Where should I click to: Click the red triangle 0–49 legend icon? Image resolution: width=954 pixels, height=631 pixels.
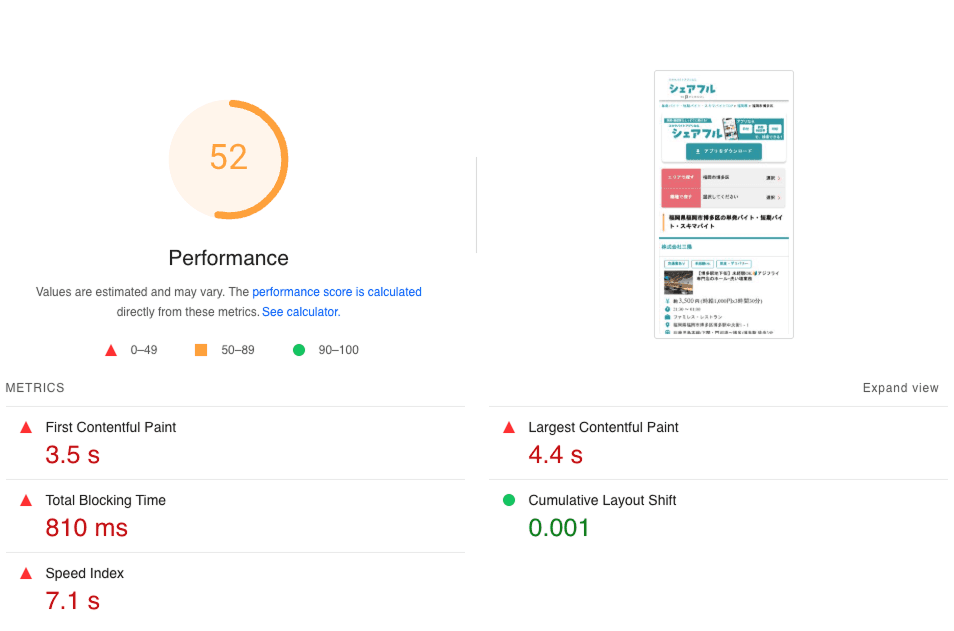point(111,350)
